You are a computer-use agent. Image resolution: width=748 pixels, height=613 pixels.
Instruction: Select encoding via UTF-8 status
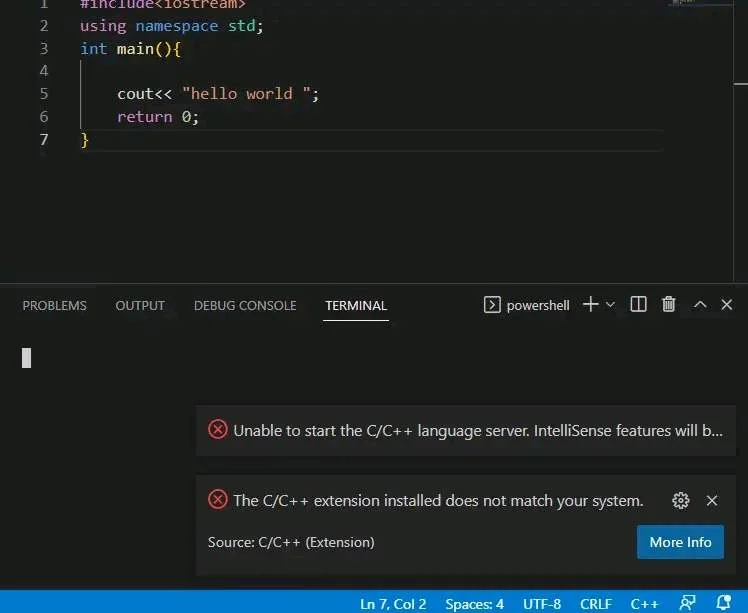pos(542,604)
